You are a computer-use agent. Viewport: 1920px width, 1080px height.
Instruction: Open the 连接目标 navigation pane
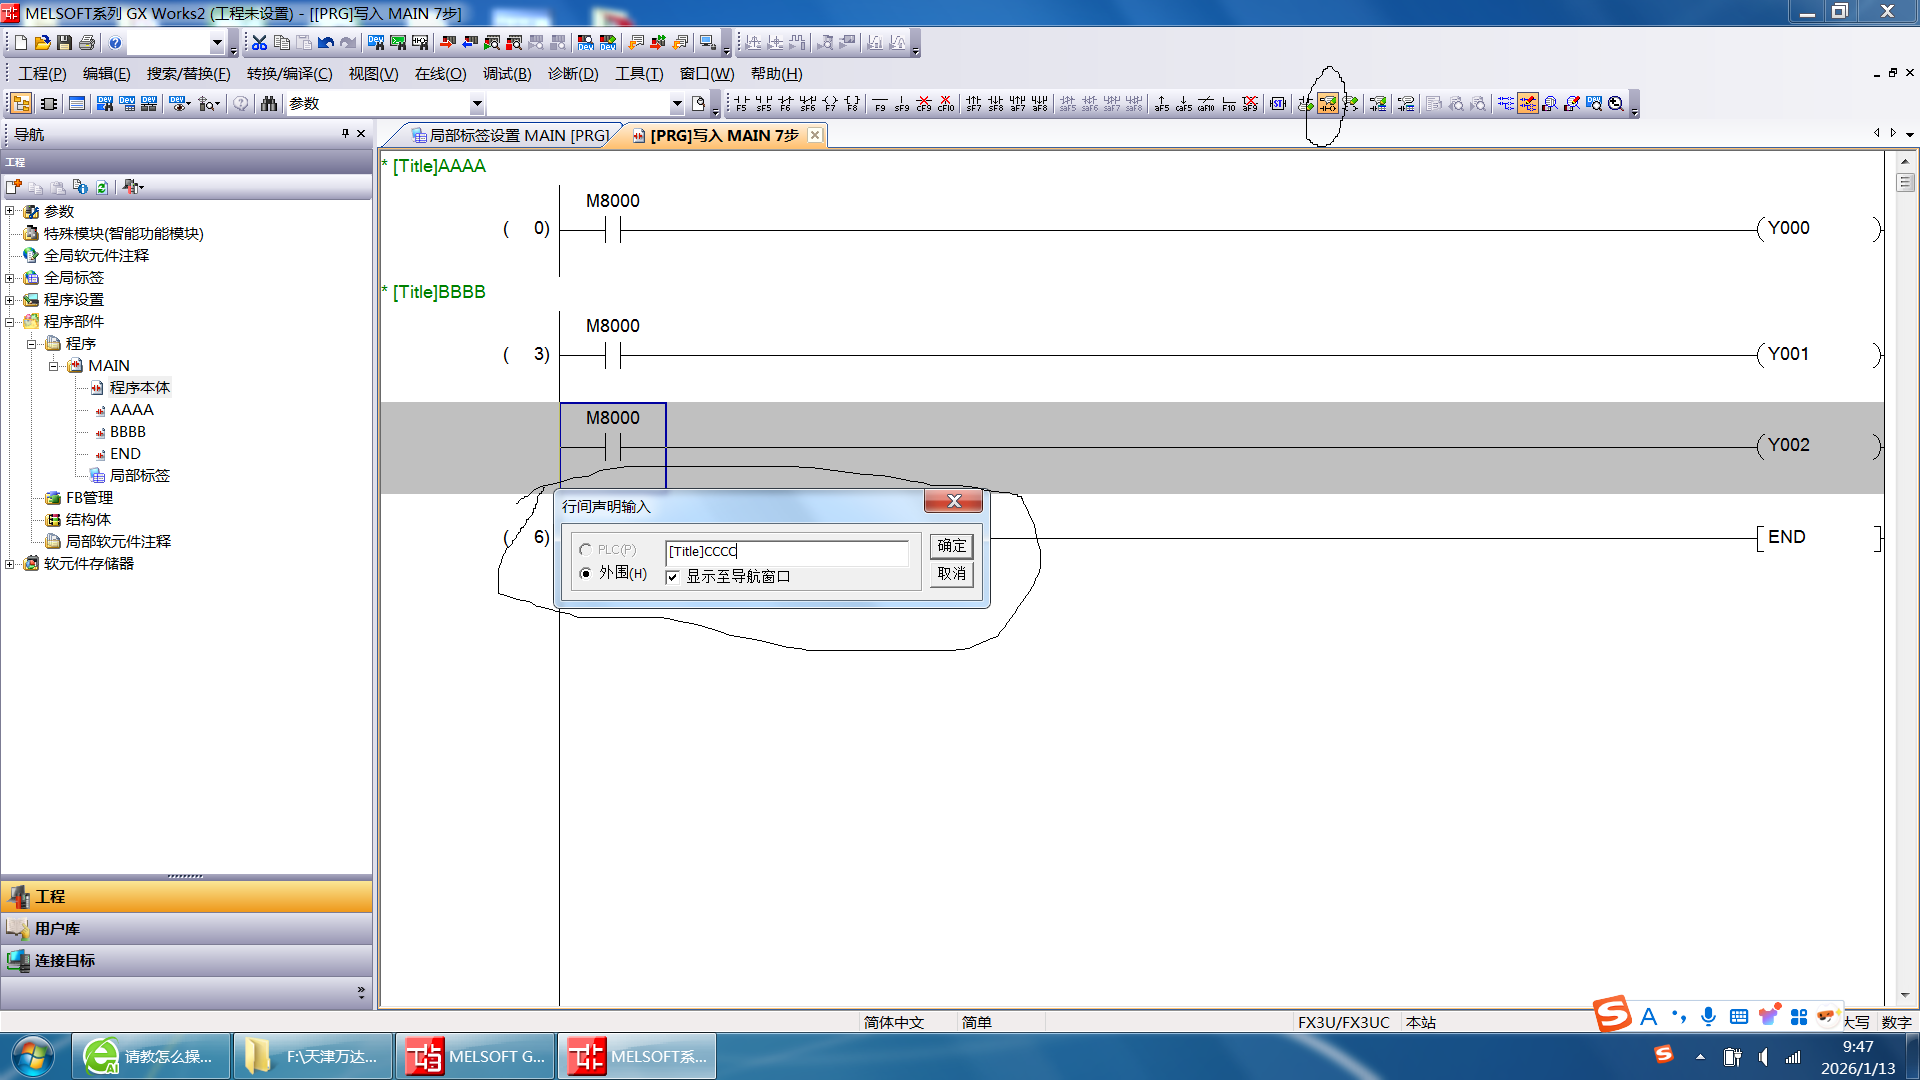click(65, 961)
